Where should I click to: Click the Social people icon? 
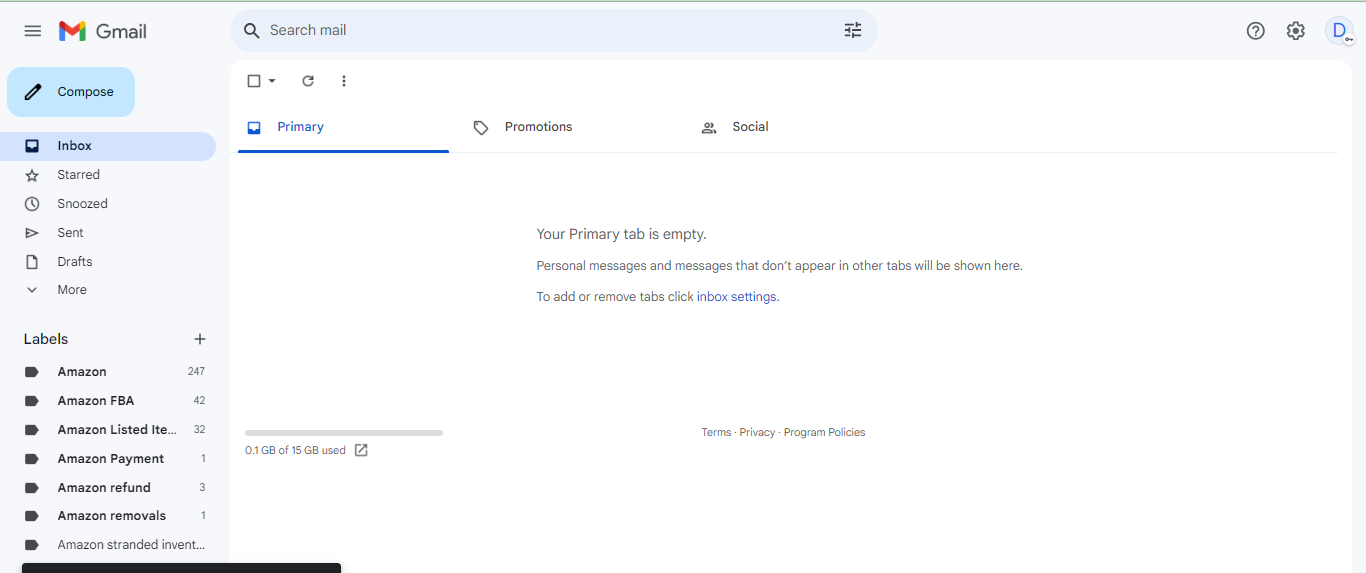click(x=709, y=128)
